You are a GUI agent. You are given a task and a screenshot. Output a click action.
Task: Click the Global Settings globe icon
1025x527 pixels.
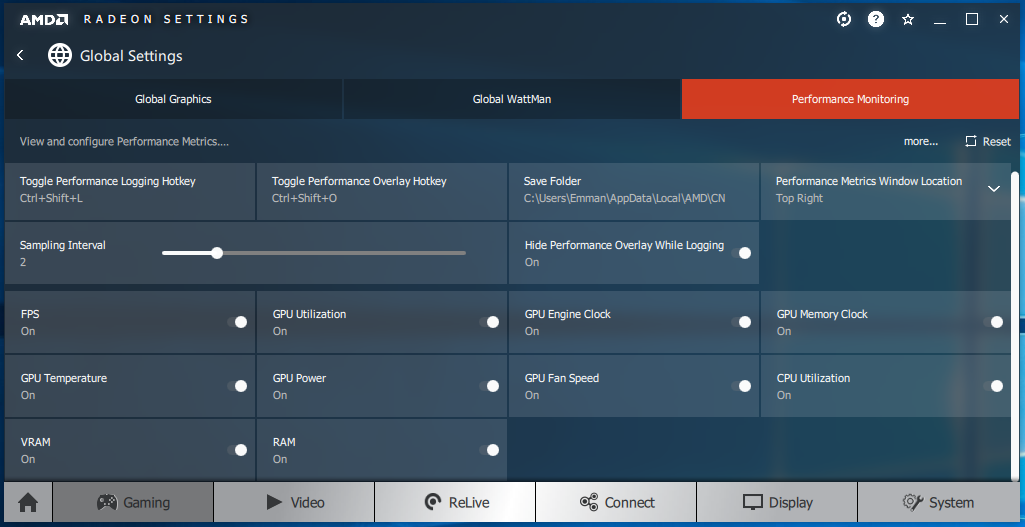tap(59, 56)
